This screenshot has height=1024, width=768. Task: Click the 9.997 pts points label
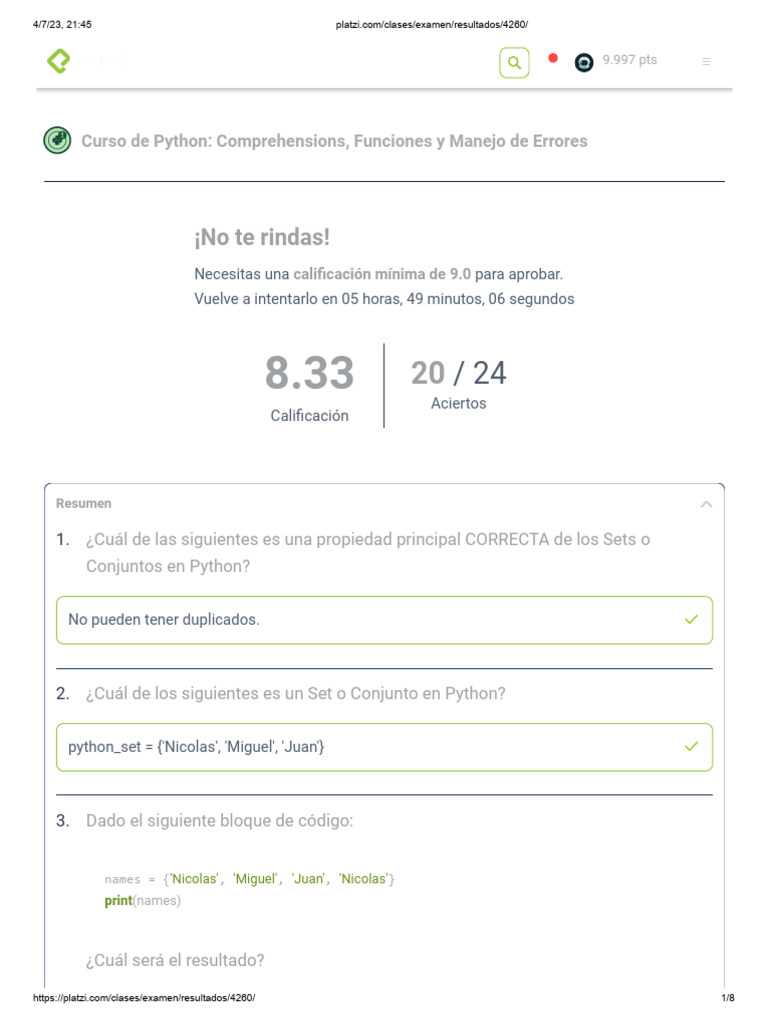pos(629,60)
